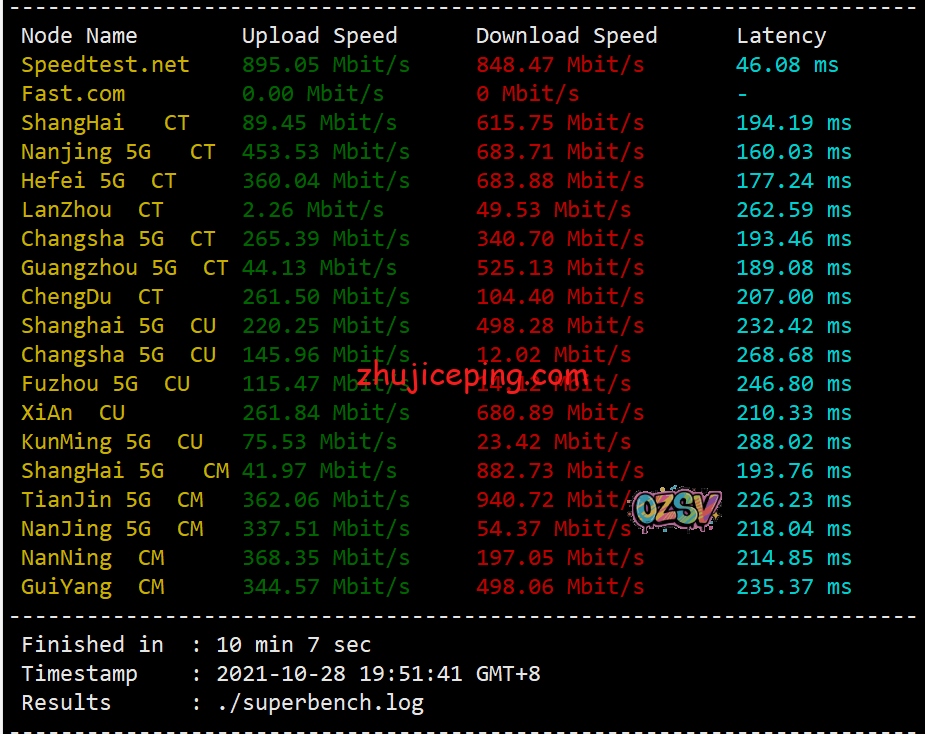Select the Speedtest.net node name
Screen dimensions: 925x734
click(105, 65)
